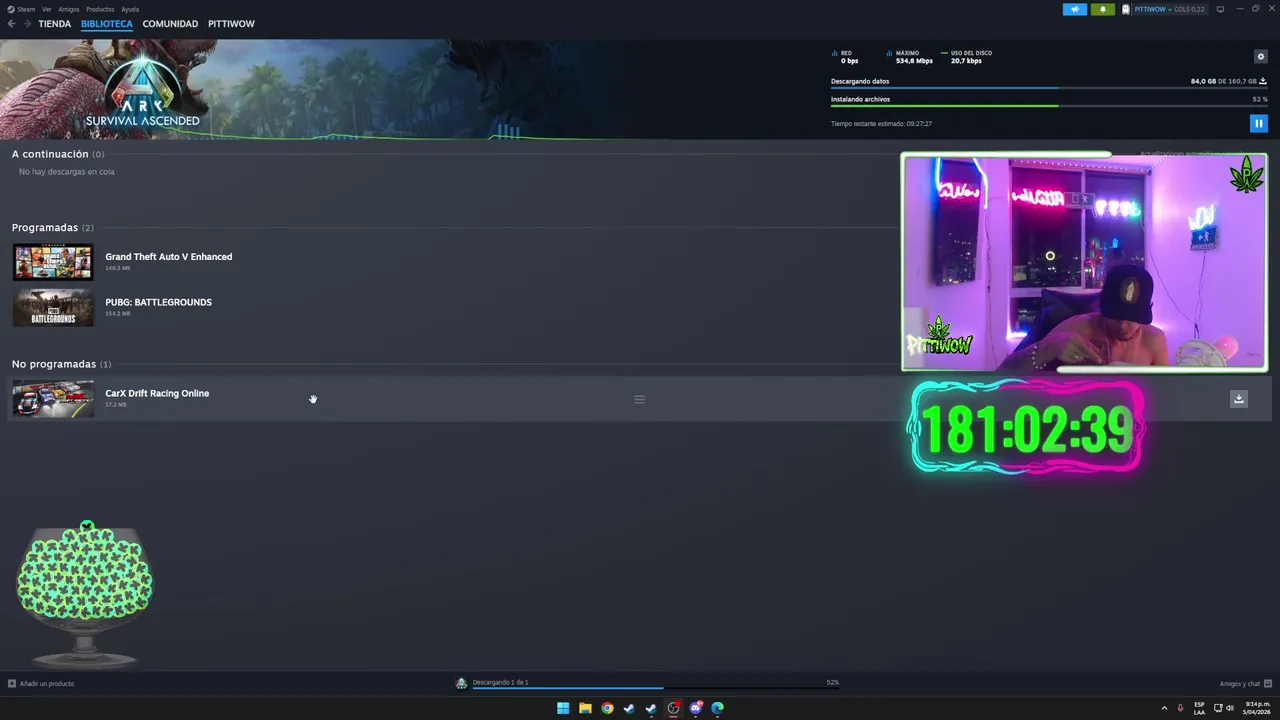
Task: Open the red circular taskbar app
Action: (x=674, y=708)
